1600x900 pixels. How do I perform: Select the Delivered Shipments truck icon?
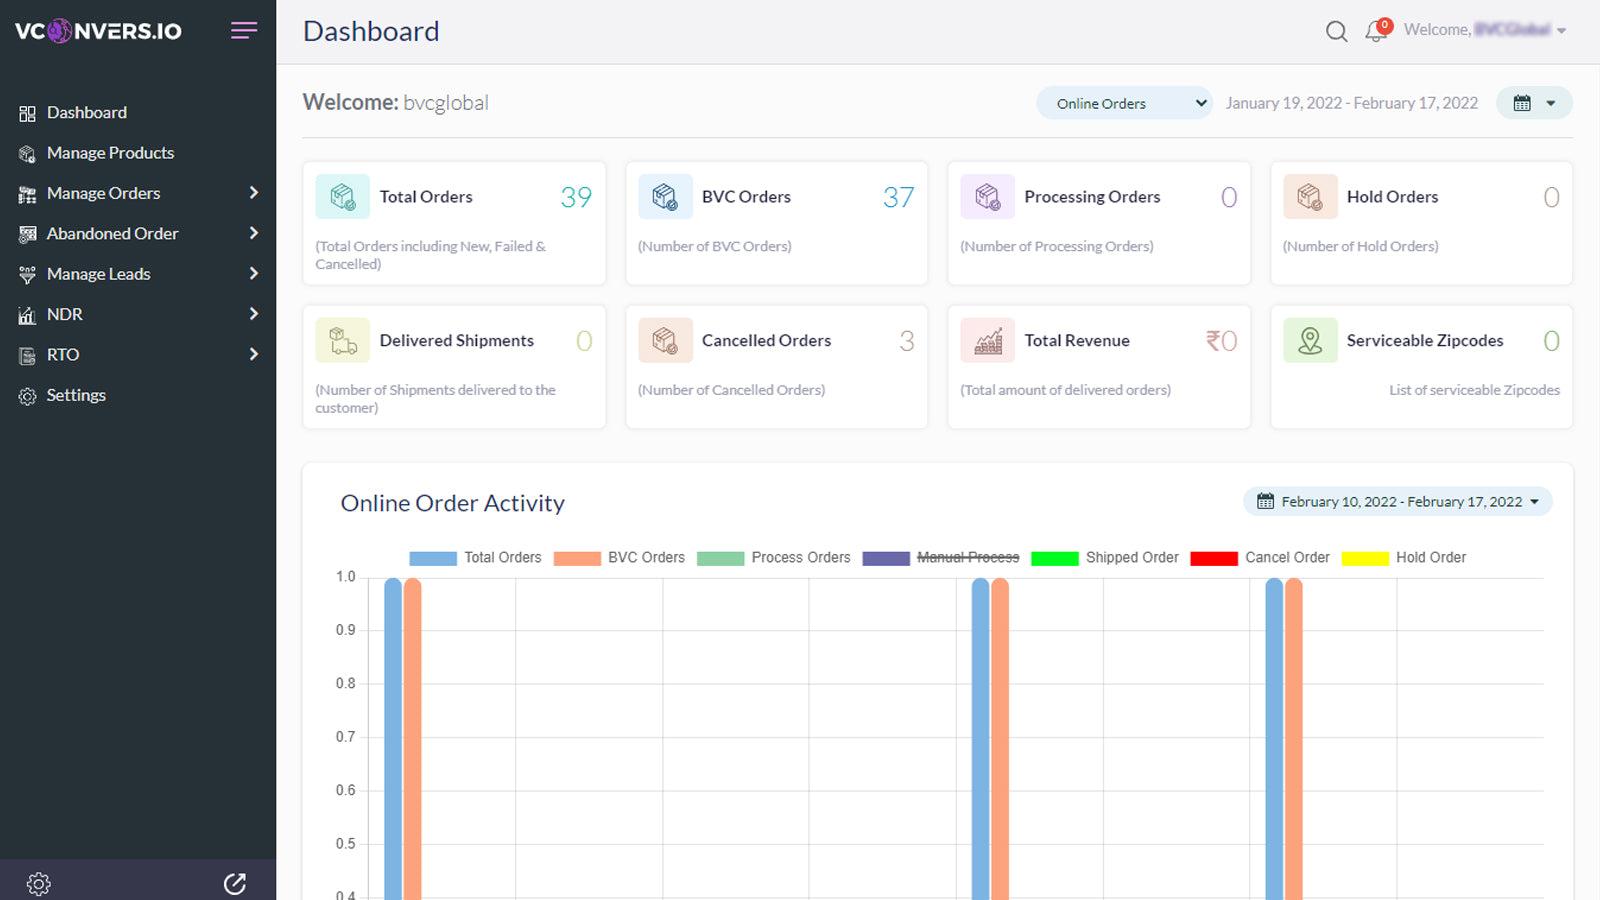(341, 339)
